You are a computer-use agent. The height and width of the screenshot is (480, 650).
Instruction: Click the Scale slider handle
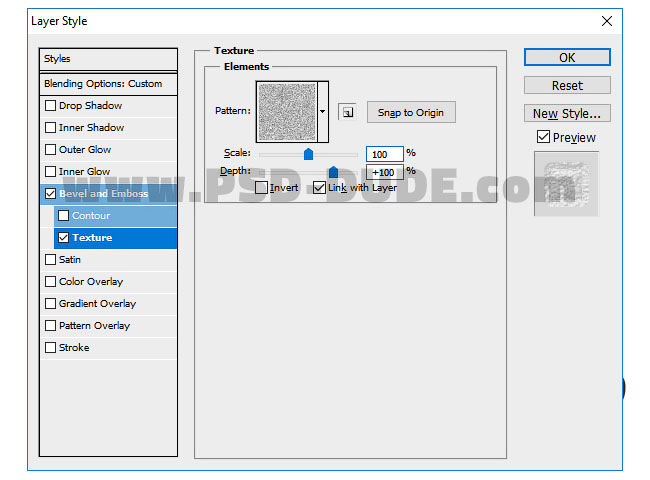308,154
